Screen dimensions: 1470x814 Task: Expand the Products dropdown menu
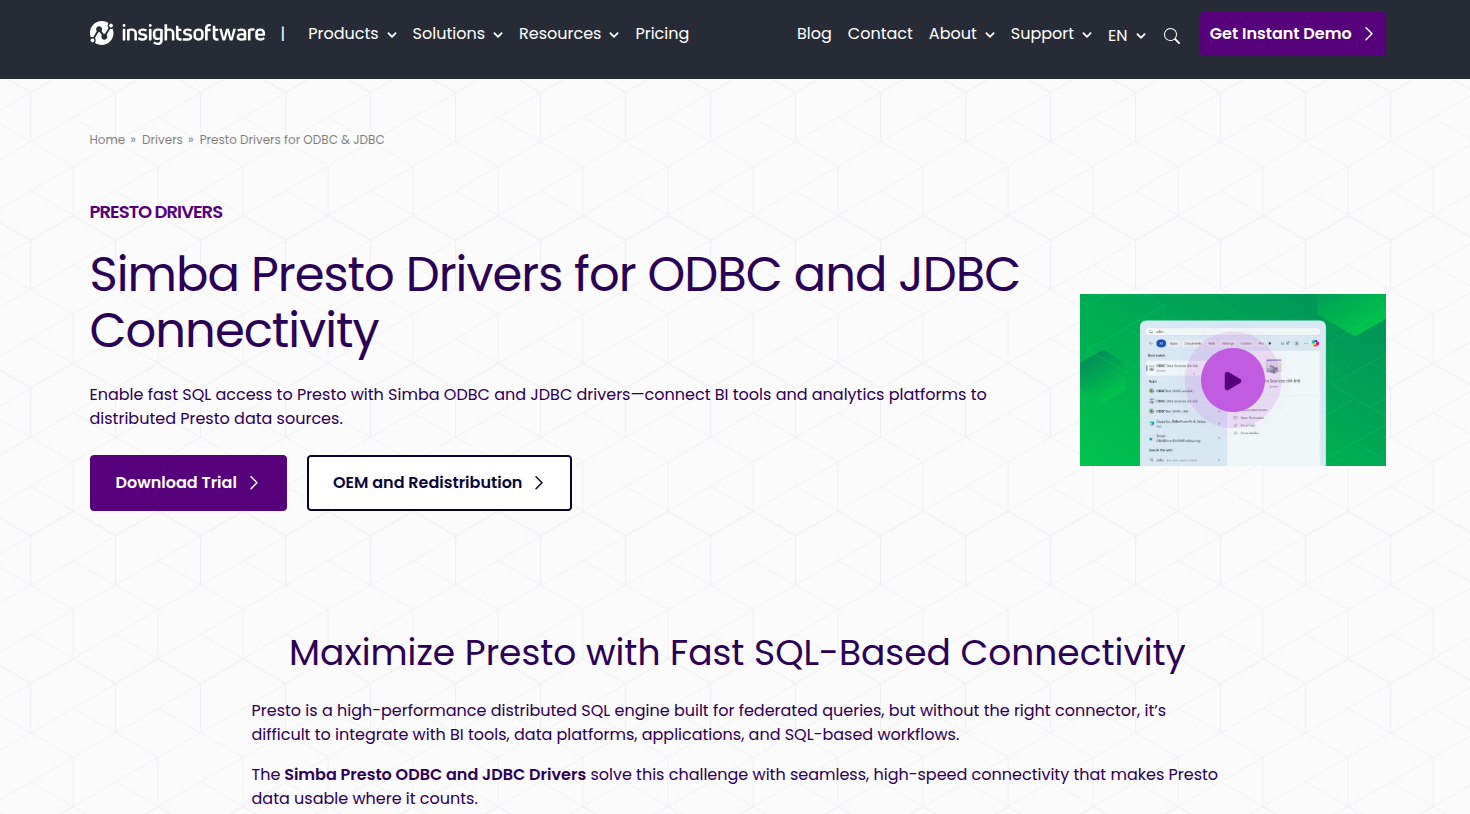click(x=352, y=34)
